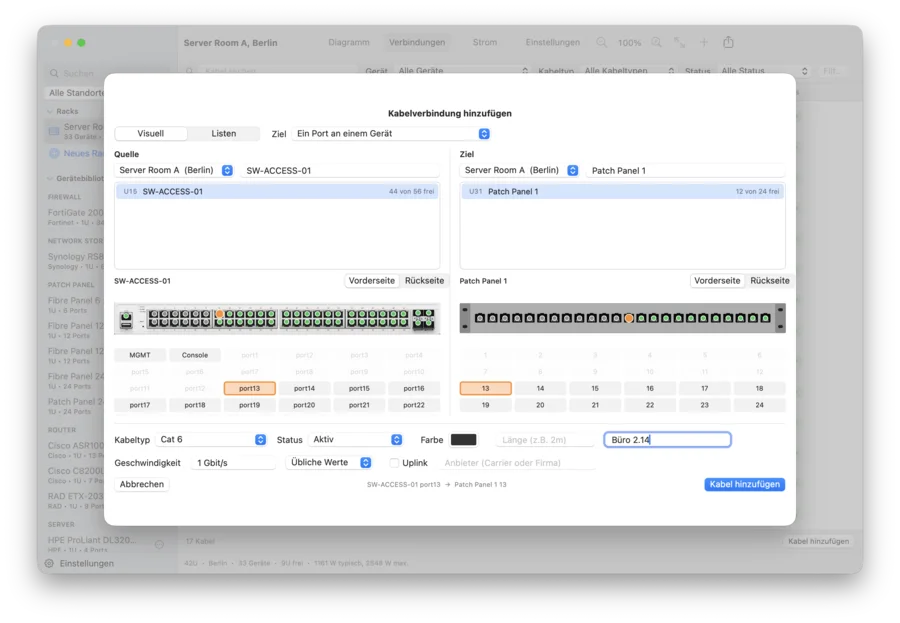Open the Ziel location dropdown

[x=520, y=171]
